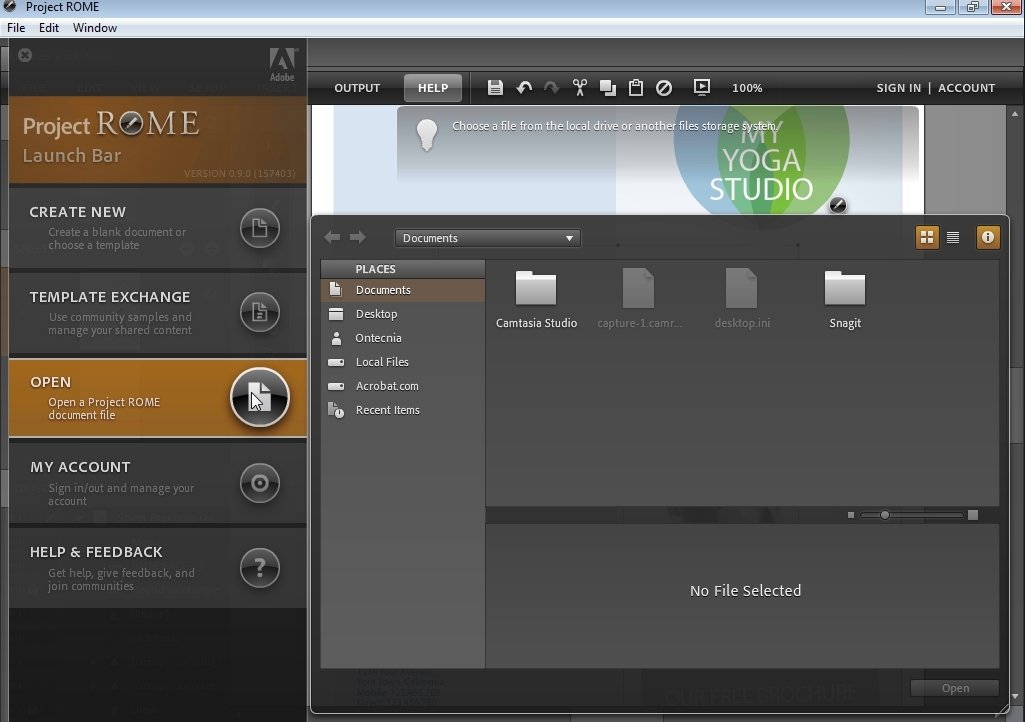Click the 100% zoom level
This screenshot has width=1025, height=722.
tap(747, 88)
